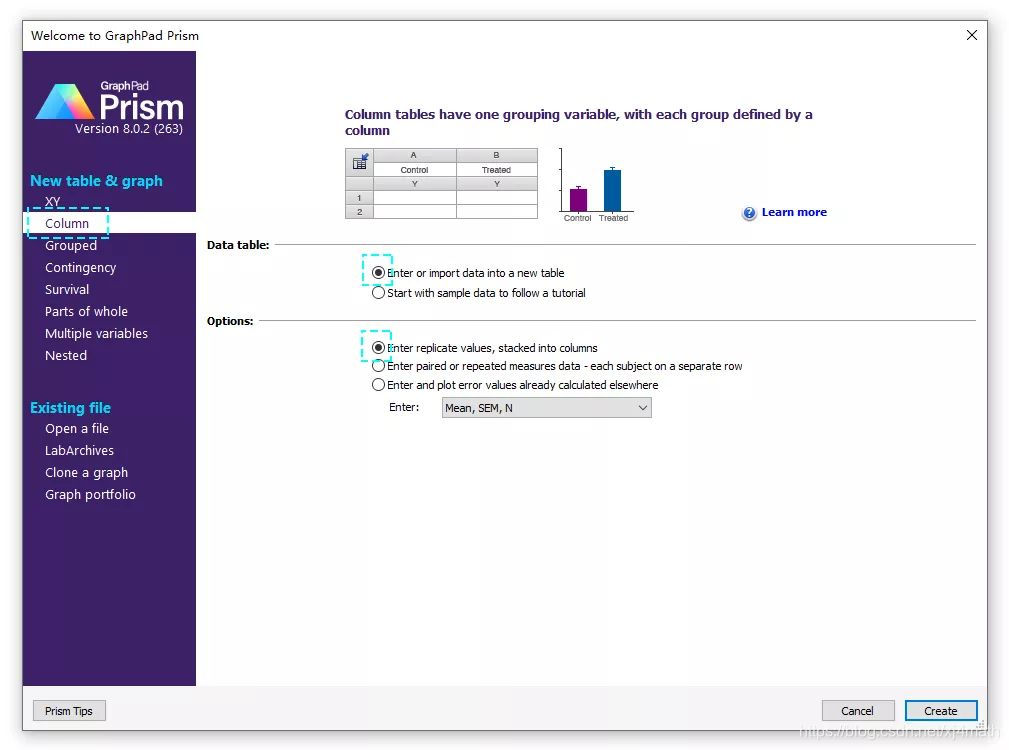Screen dimensions: 1009x750
Task: Click row 1 header in preview table
Action: point(359,198)
